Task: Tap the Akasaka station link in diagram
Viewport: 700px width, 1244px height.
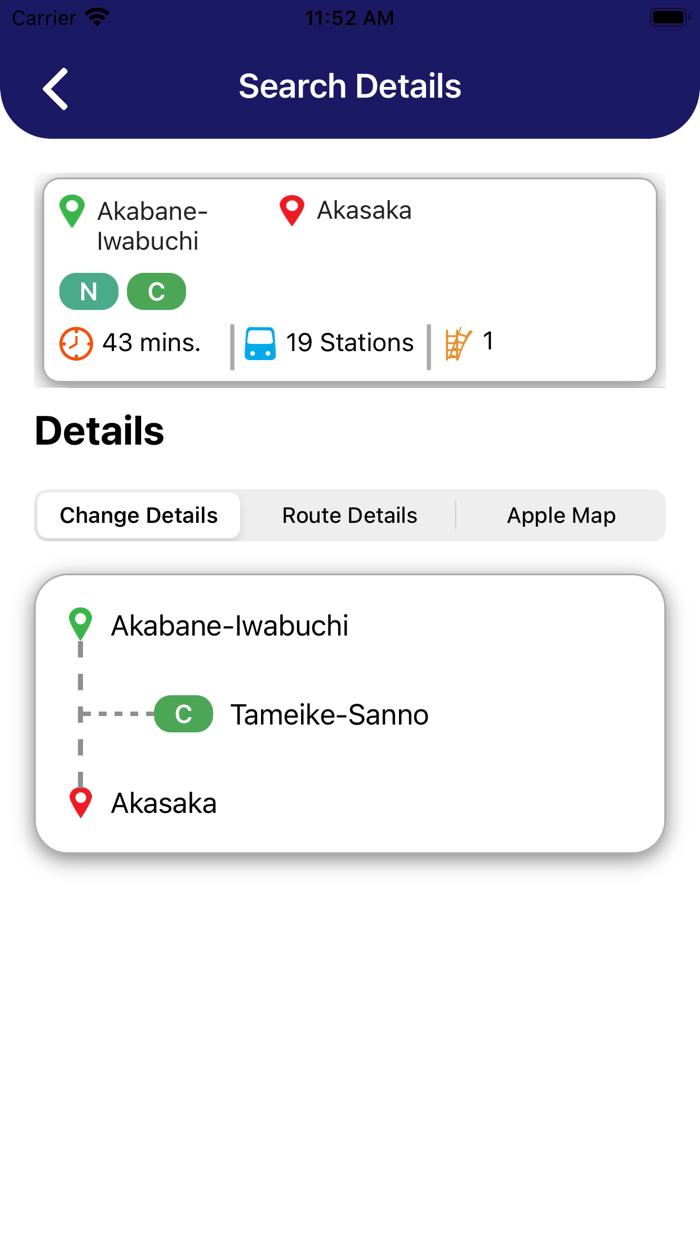Action: [x=163, y=802]
